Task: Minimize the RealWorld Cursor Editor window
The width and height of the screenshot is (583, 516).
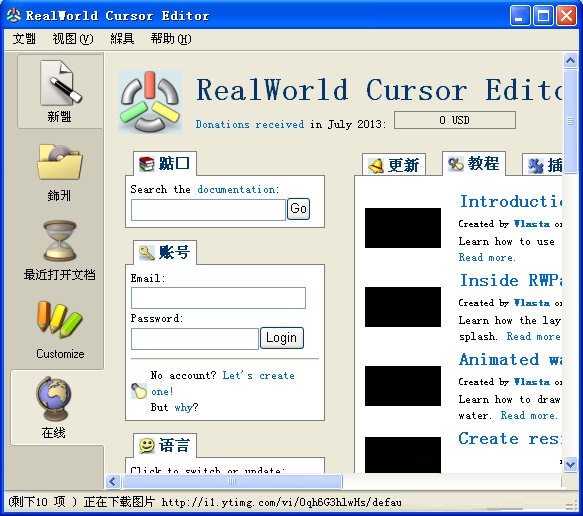Action: [520, 16]
